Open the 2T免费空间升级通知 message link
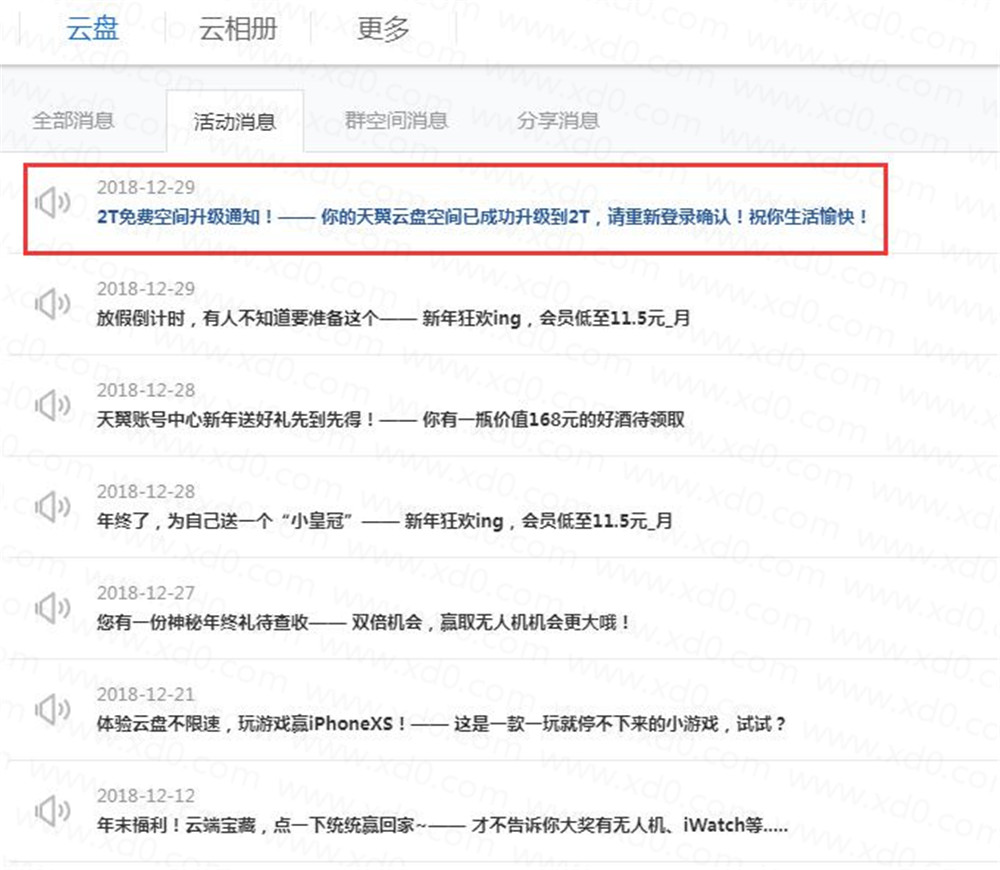This screenshot has width=1000, height=870. pos(482,217)
